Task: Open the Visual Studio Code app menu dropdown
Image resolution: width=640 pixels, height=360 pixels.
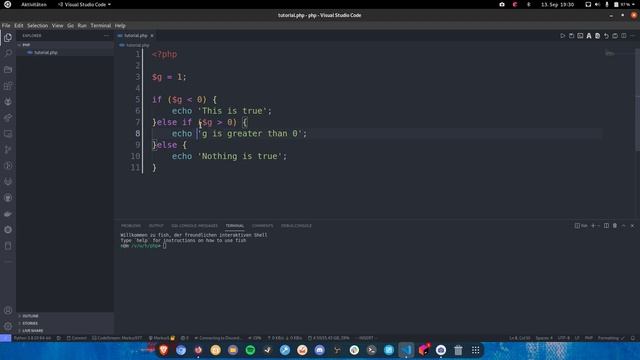Action: click(84, 4)
